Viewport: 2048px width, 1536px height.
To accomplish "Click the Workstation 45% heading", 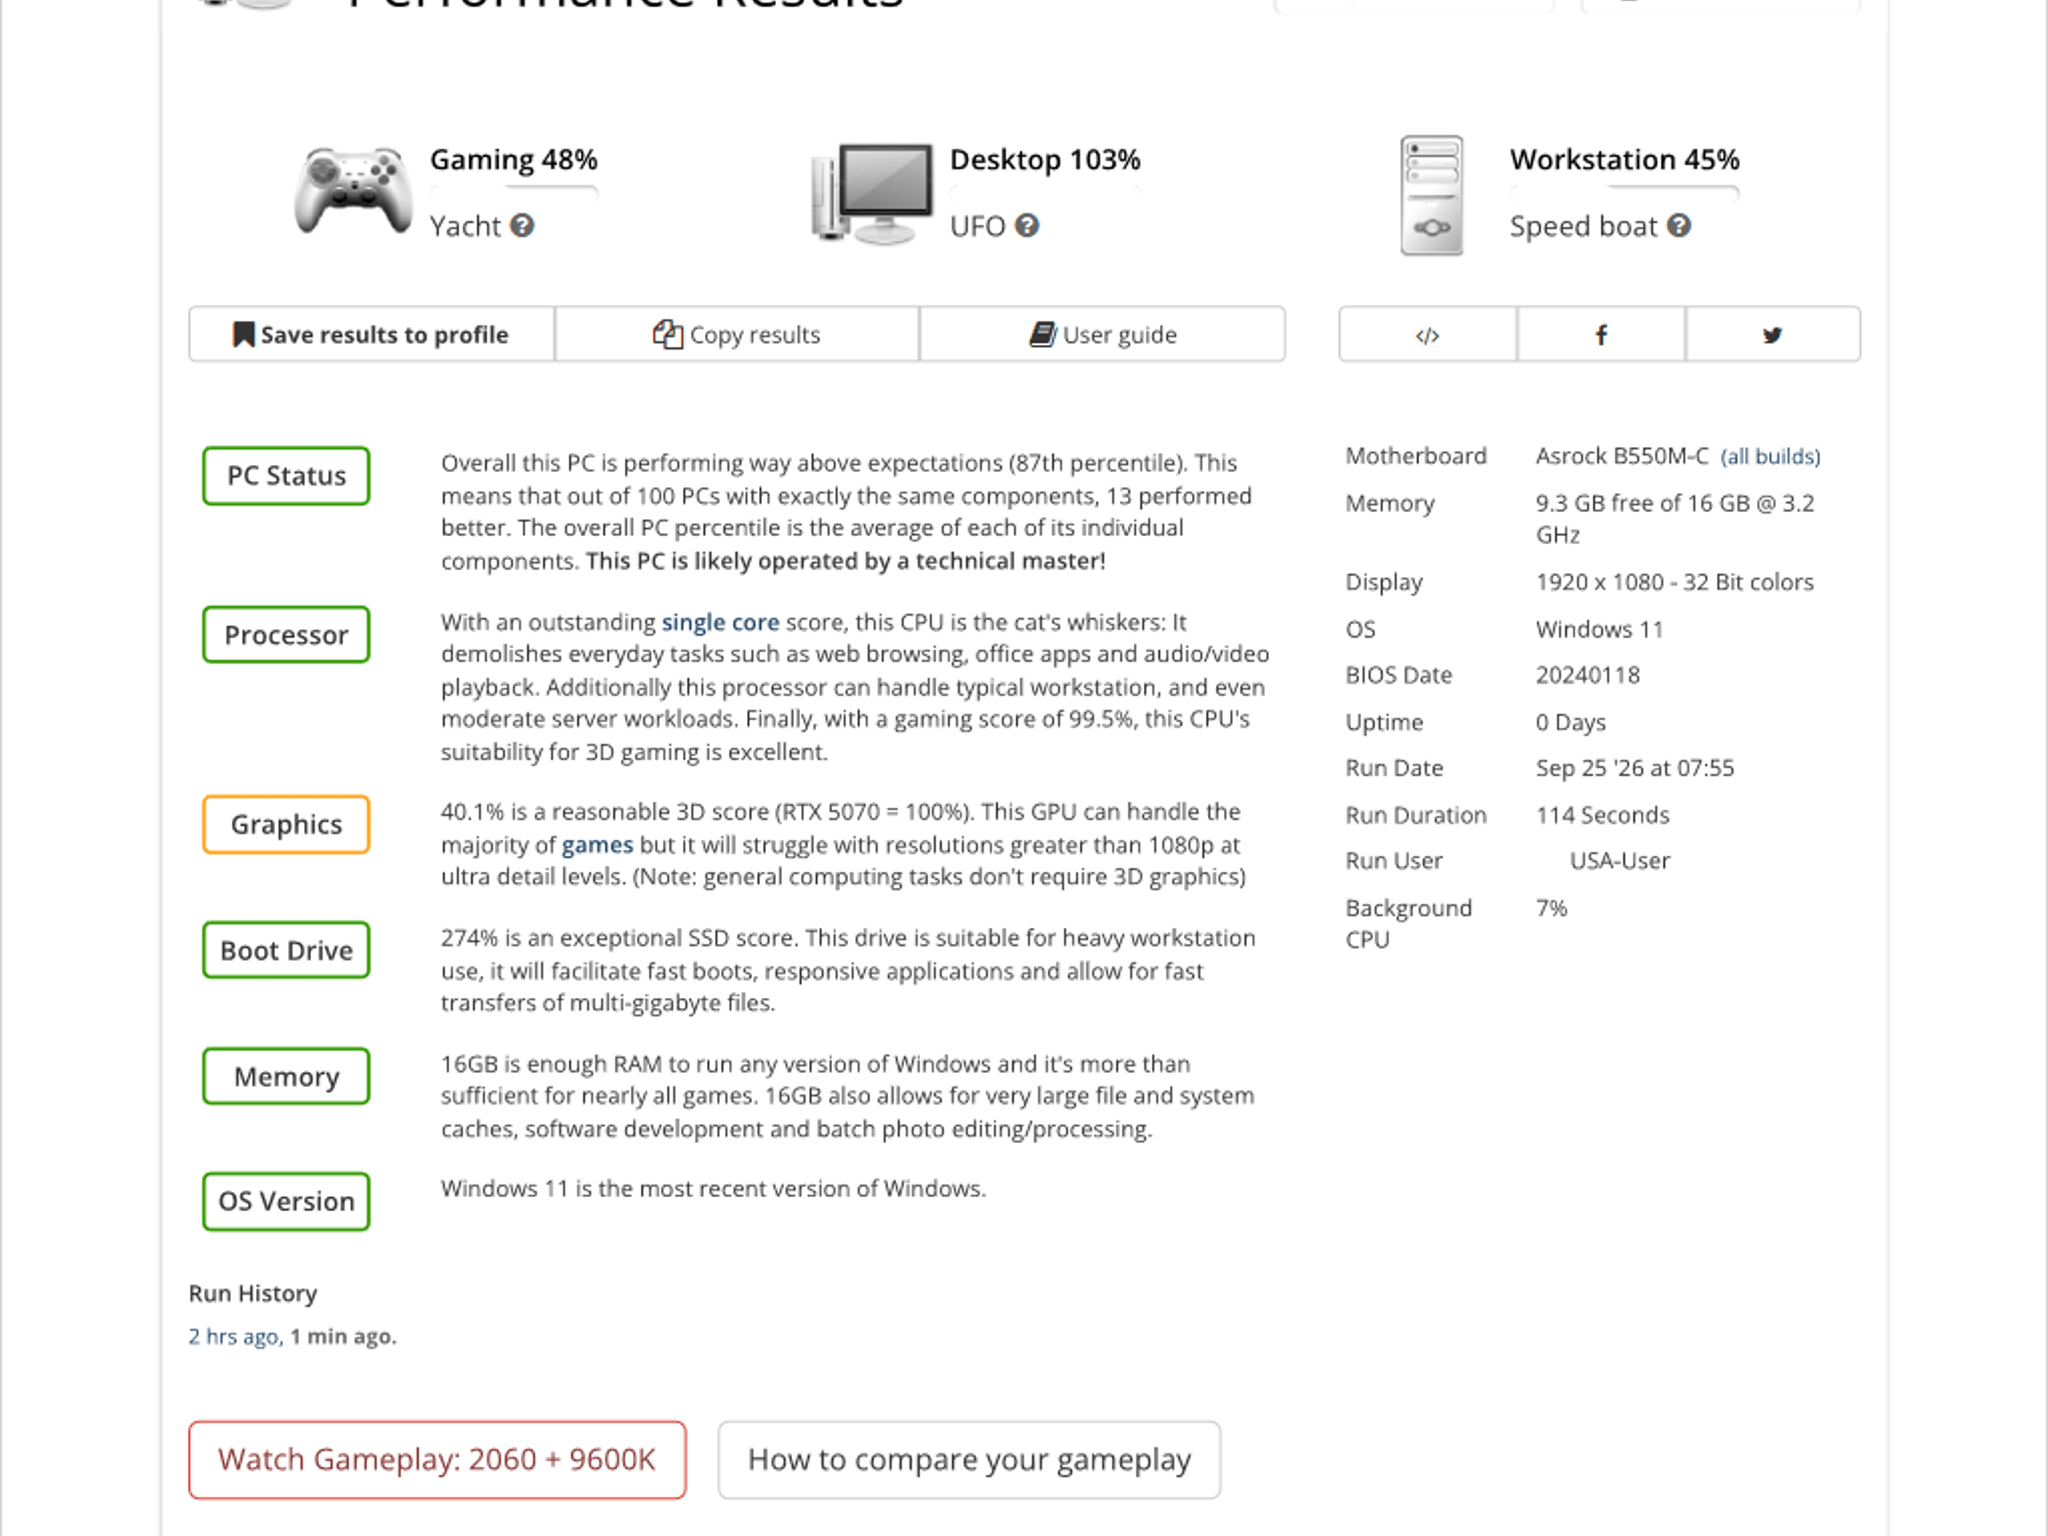I will click(x=1625, y=160).
